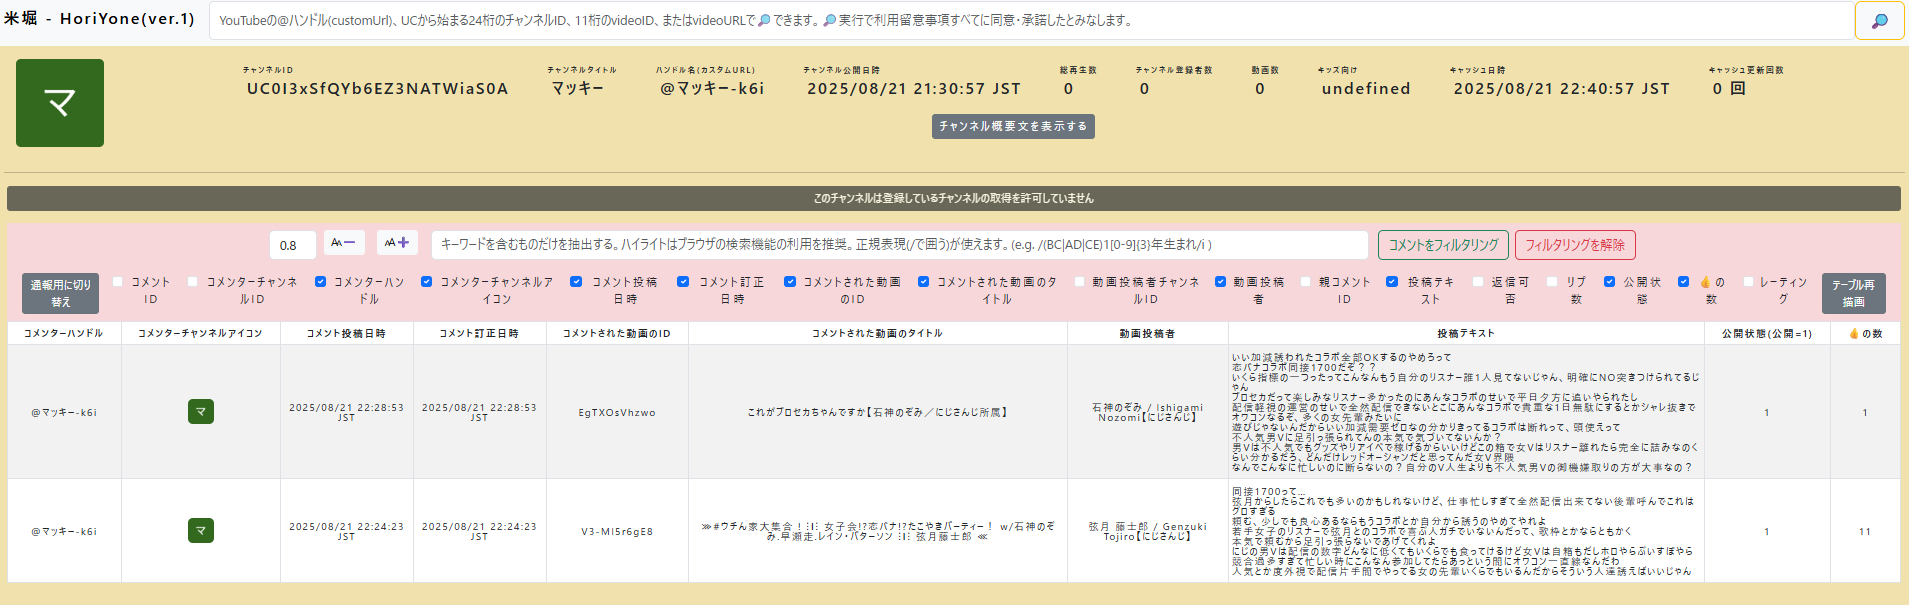Click the コメント投稿日時 column header
The image size is (1909, 605).
pyautogui.click(x=346, y=333)
